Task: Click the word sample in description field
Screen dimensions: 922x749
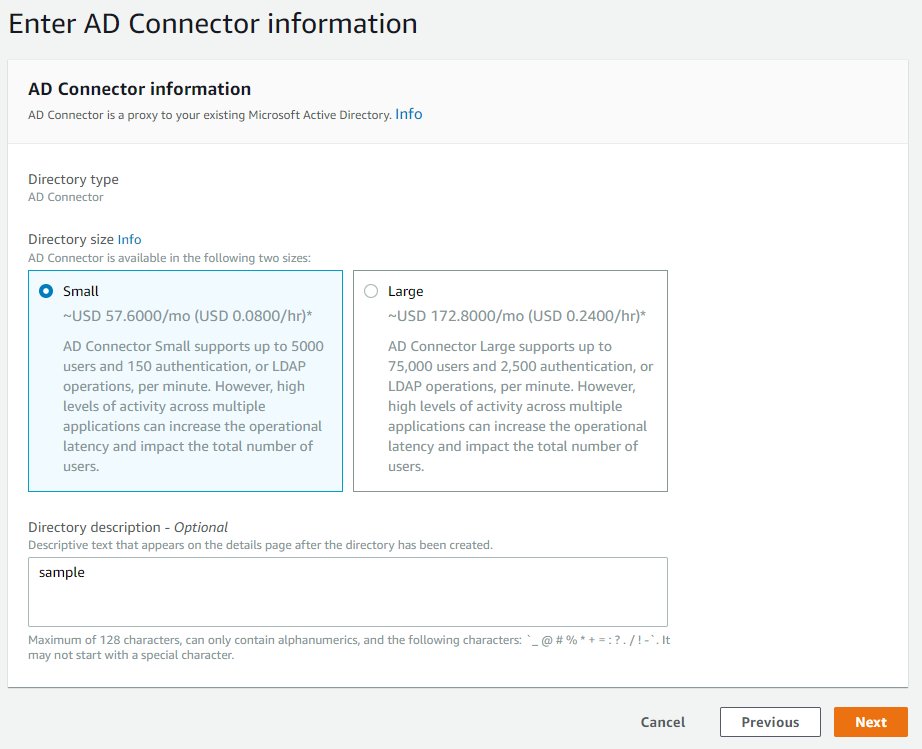Action: (62, 573)
